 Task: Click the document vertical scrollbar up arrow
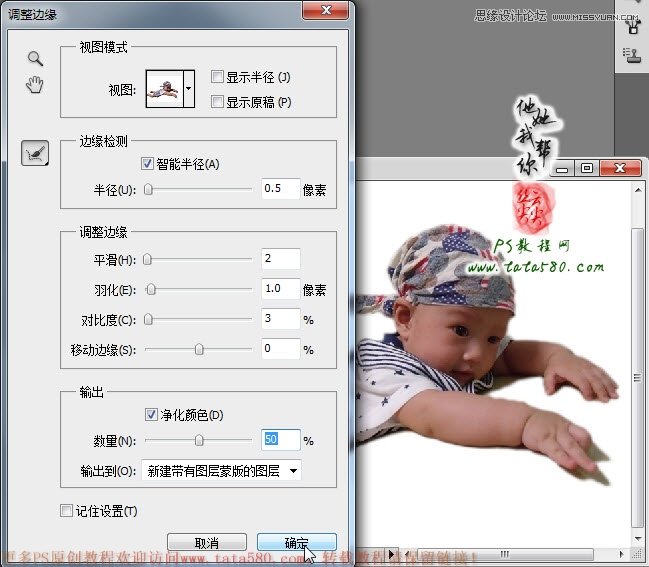(637, 190)
